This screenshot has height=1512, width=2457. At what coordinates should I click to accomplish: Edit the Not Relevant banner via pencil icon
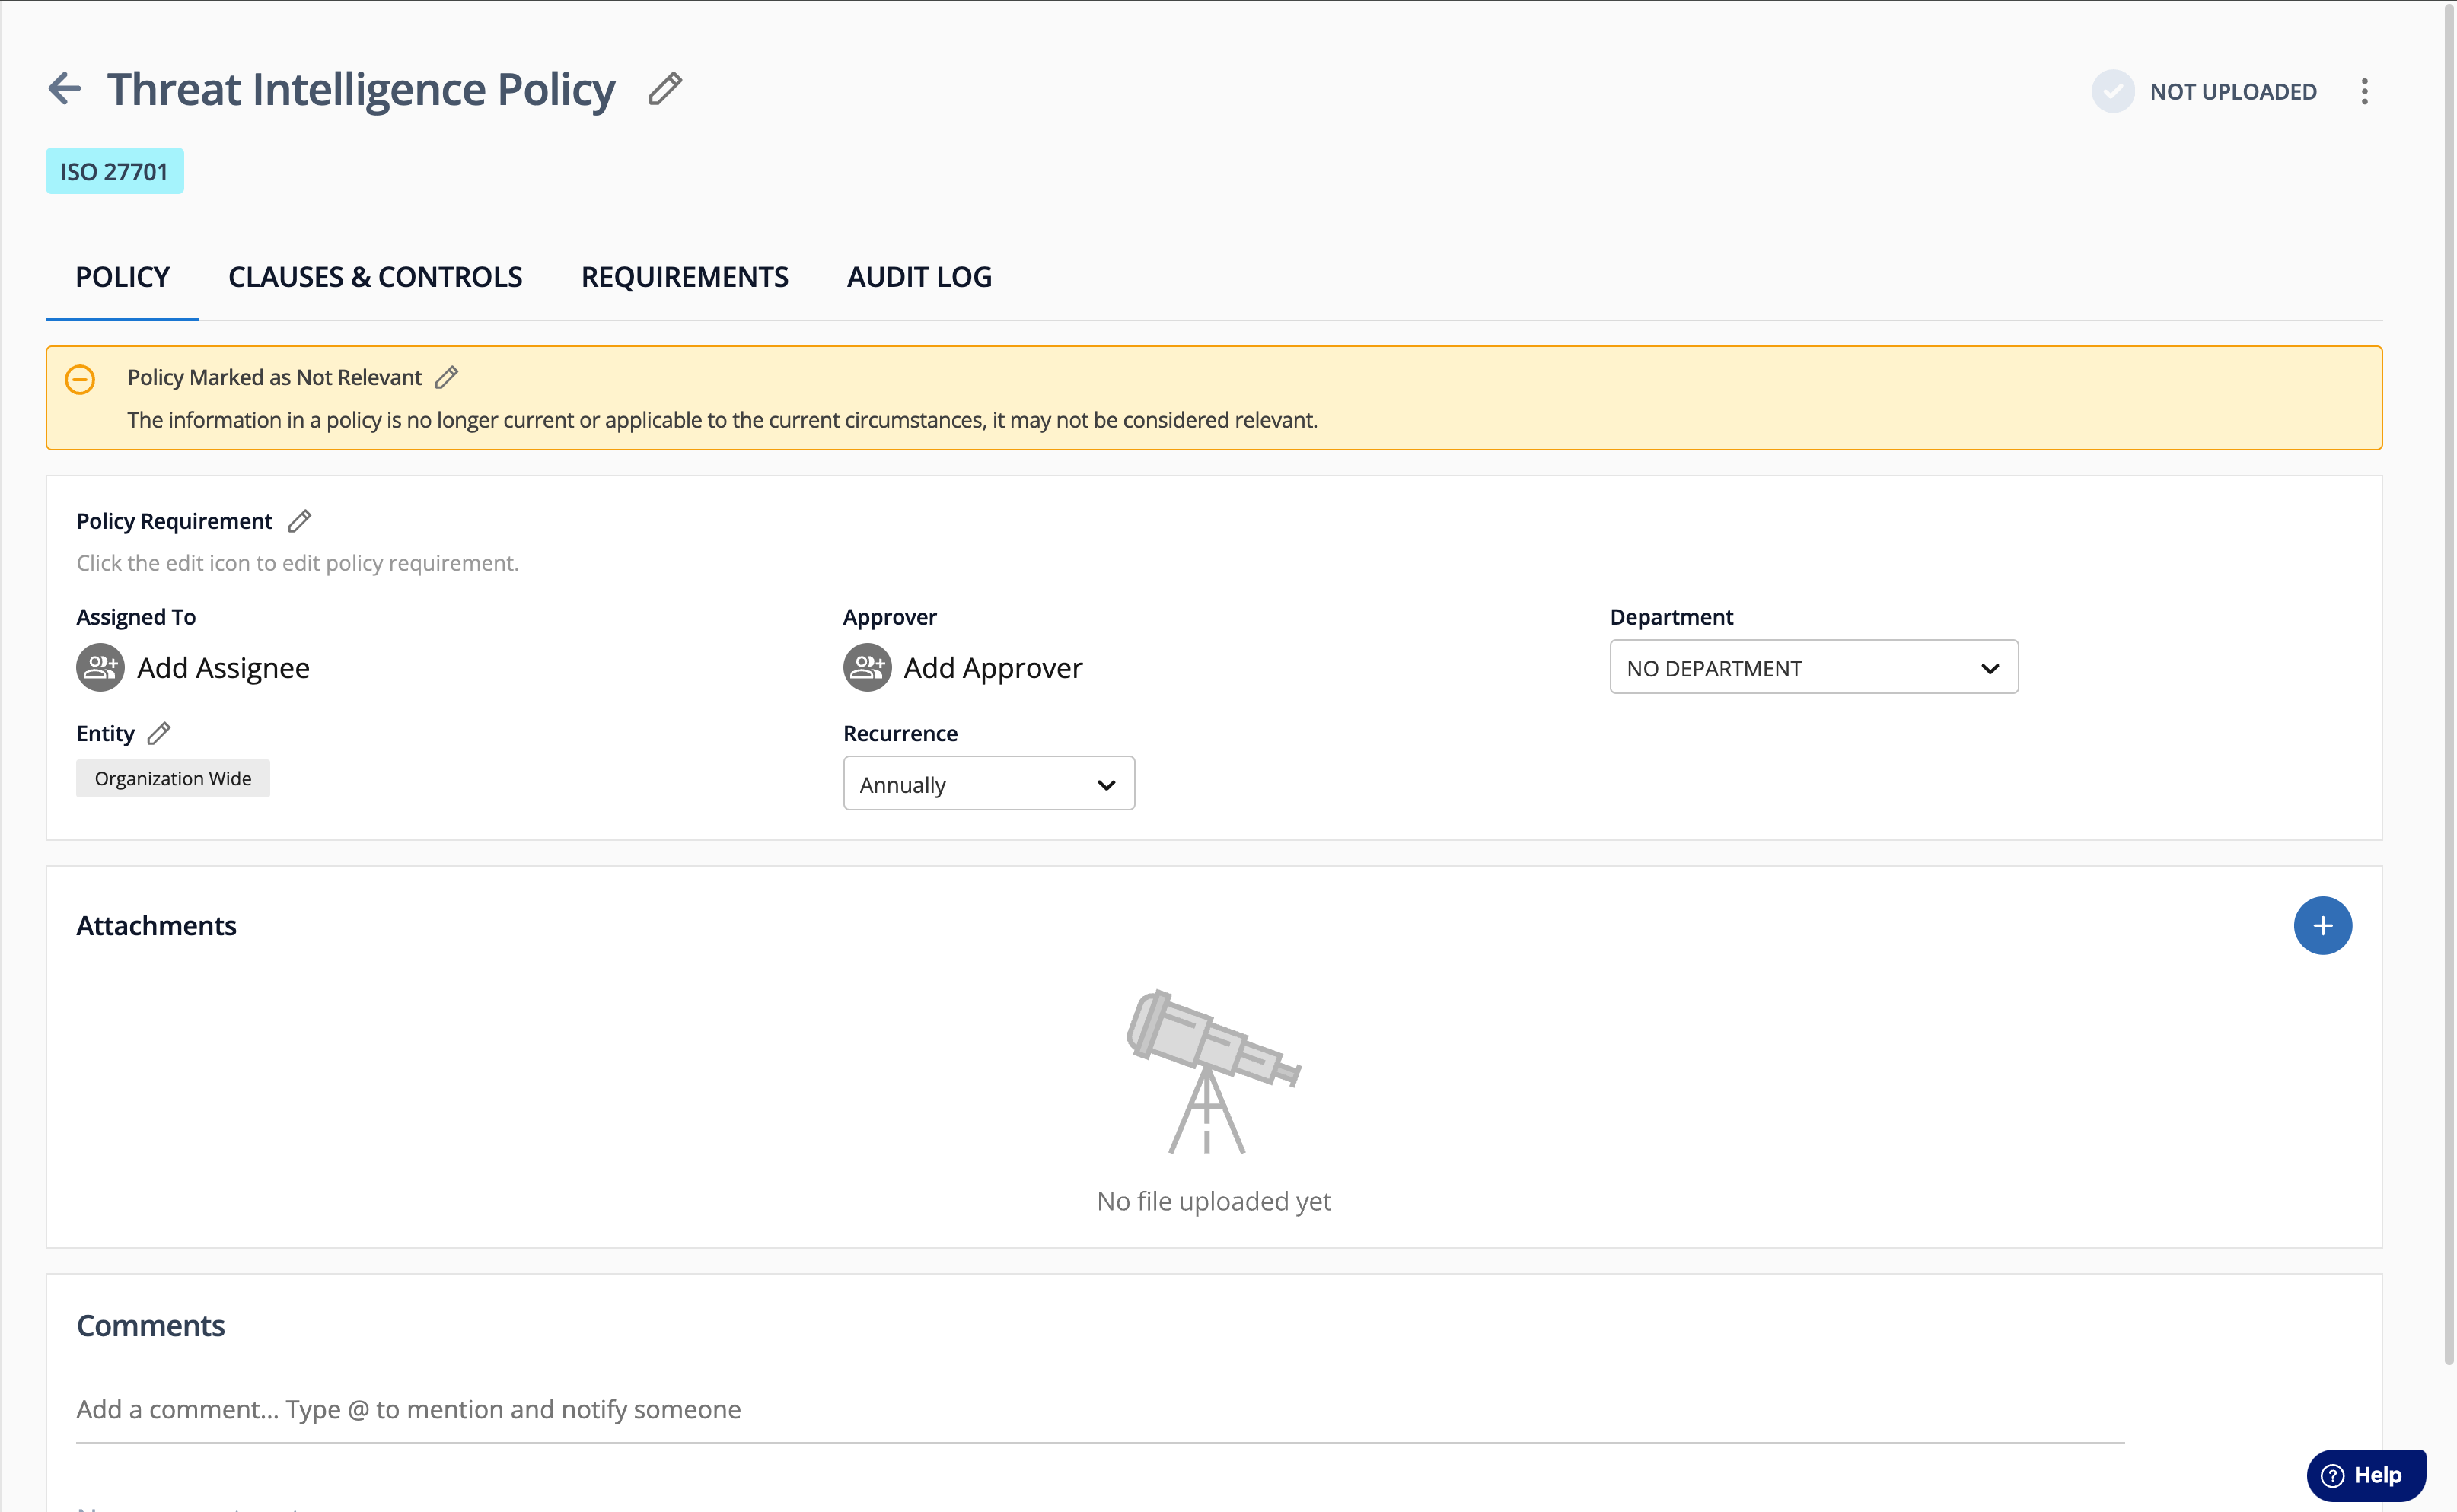pos(447,377)
